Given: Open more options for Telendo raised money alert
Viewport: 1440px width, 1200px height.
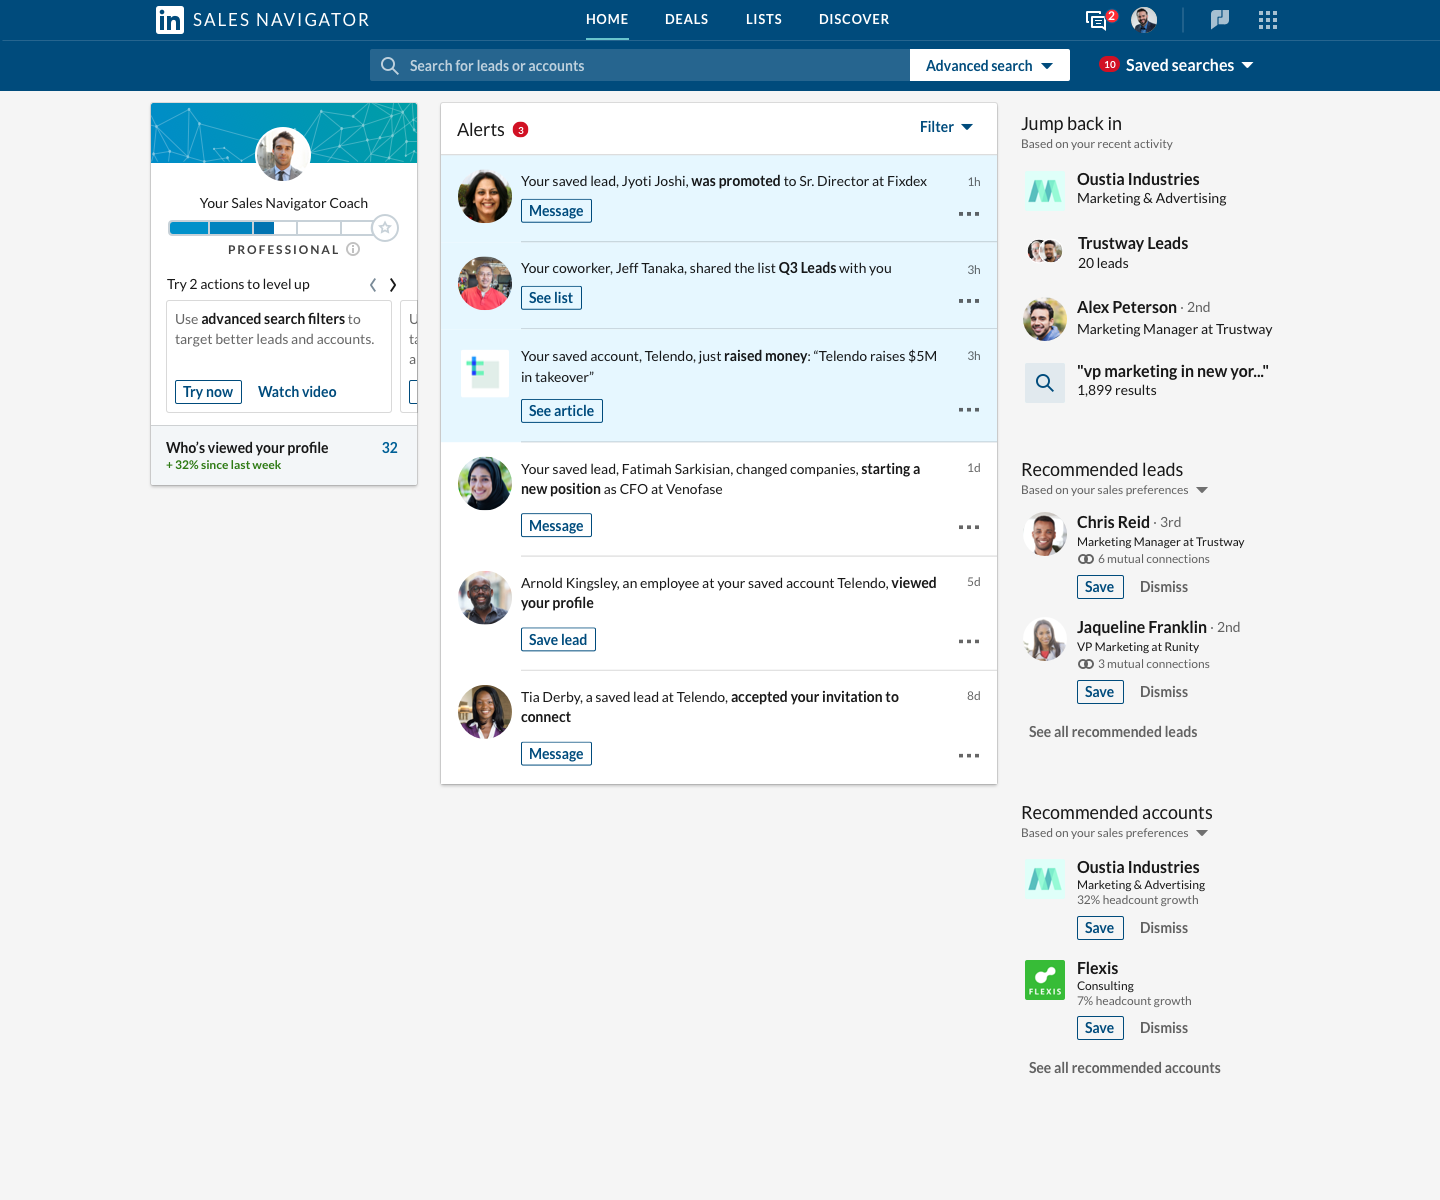Looking at the screenshot, I should pos(969,410).
